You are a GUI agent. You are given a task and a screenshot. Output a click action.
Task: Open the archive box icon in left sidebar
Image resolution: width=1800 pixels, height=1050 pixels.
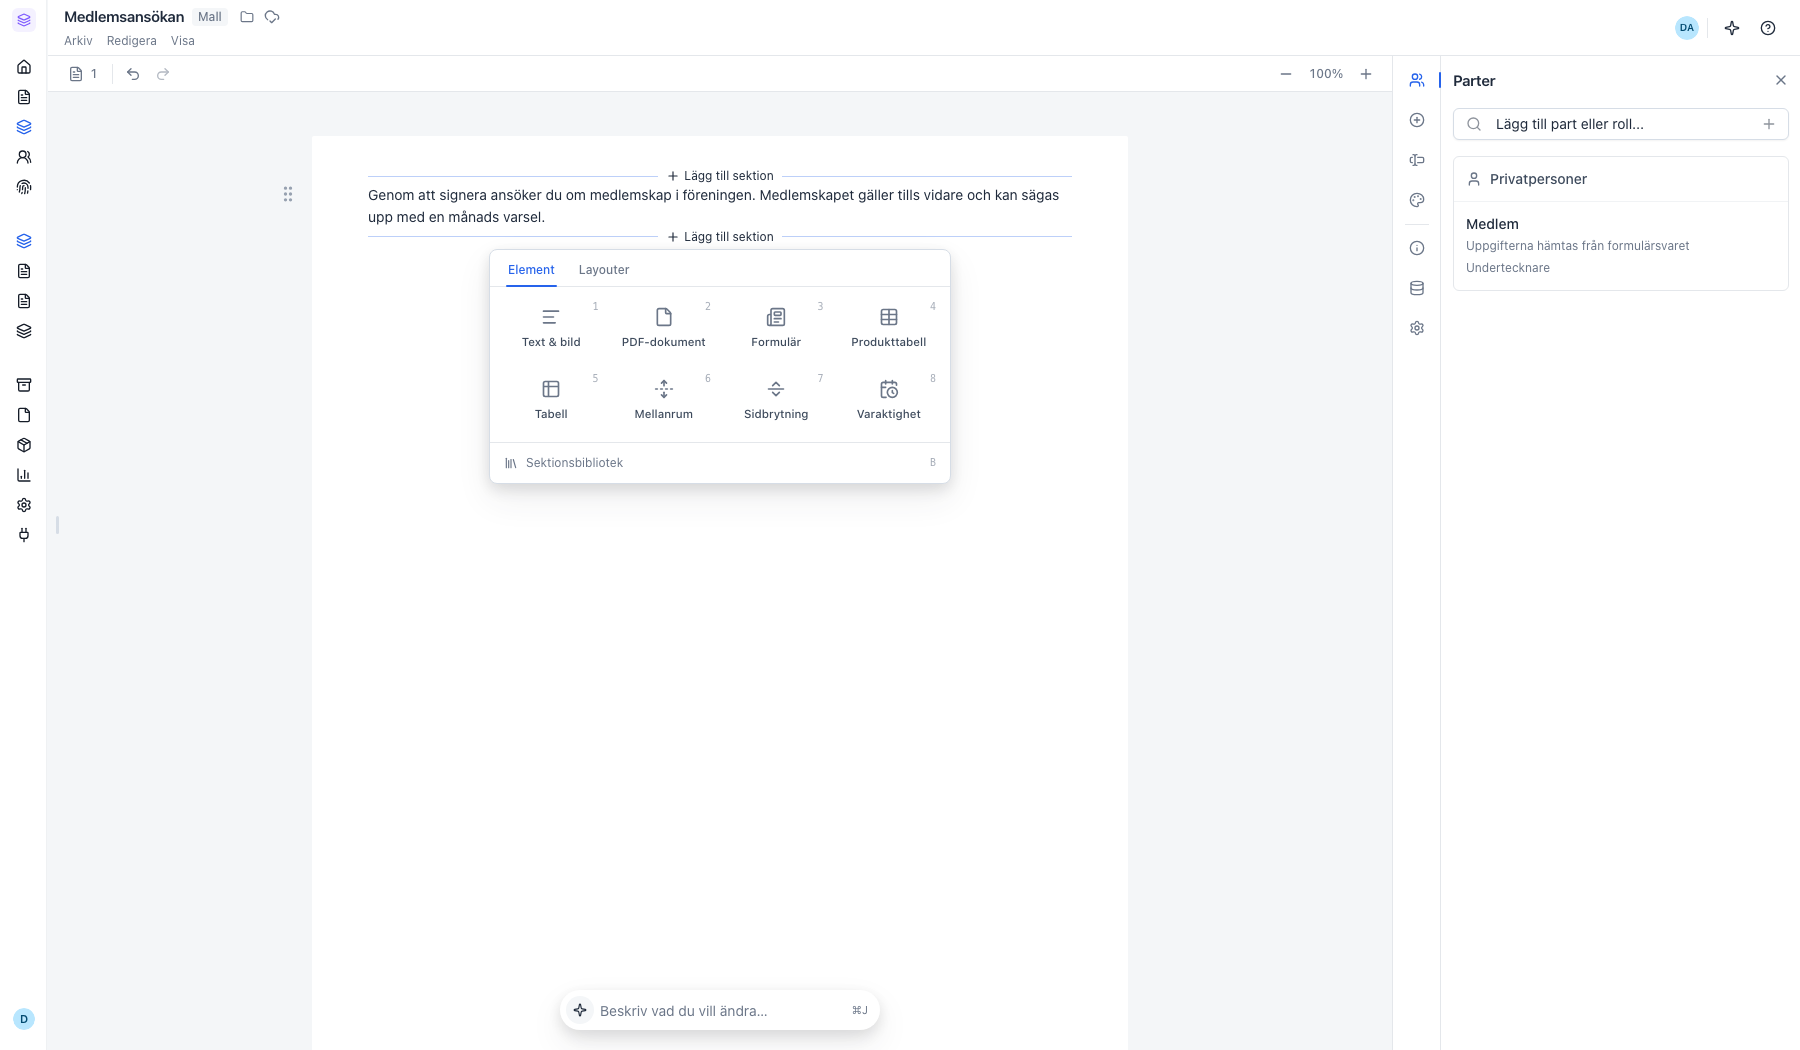tap(24, 385)
